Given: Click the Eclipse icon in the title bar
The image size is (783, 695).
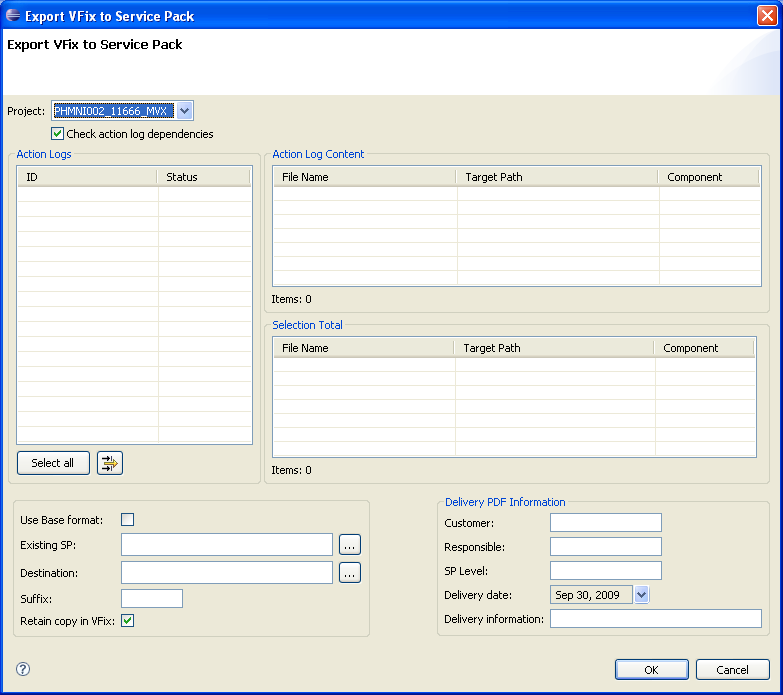Looking at the screenshot, I should [x=13, y=15].
